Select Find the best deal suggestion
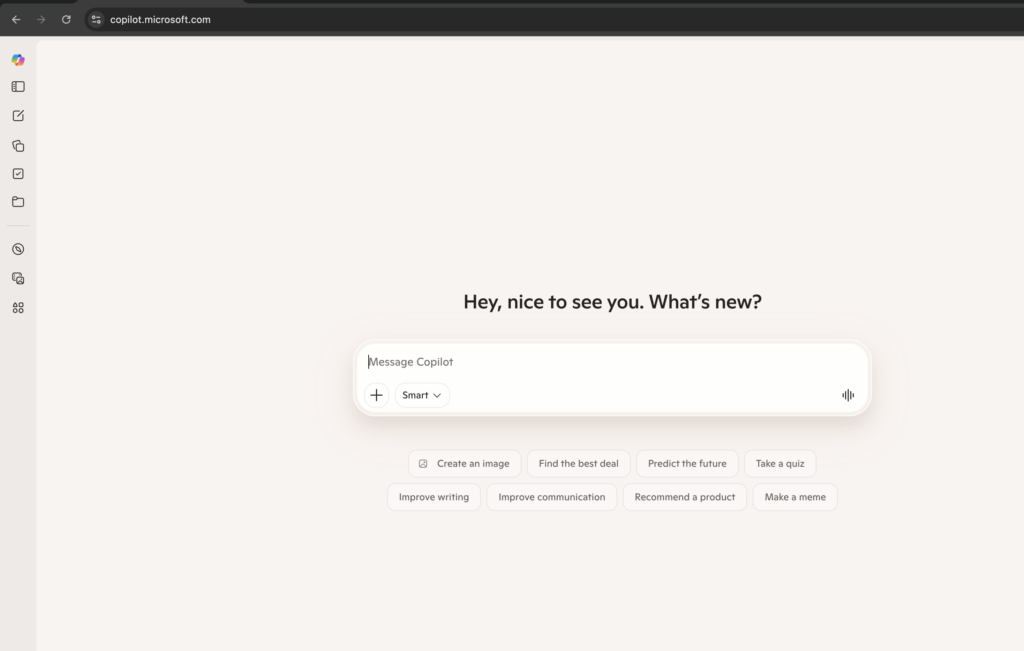Viewport: 1024px width, 651px height. pos(579,464)
